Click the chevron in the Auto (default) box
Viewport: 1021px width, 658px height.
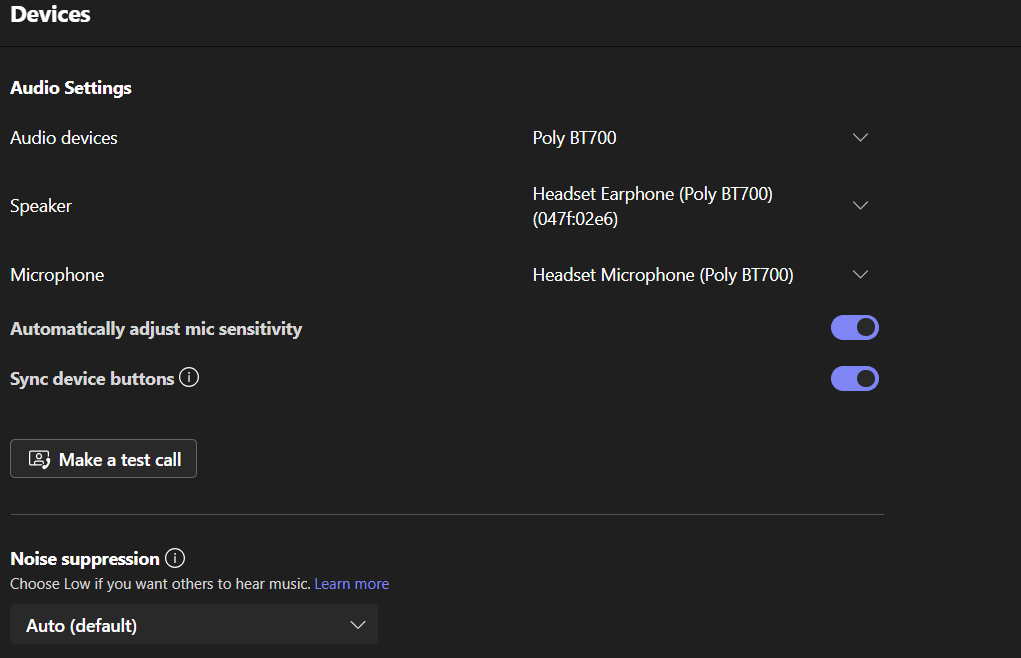click(358, 625)
